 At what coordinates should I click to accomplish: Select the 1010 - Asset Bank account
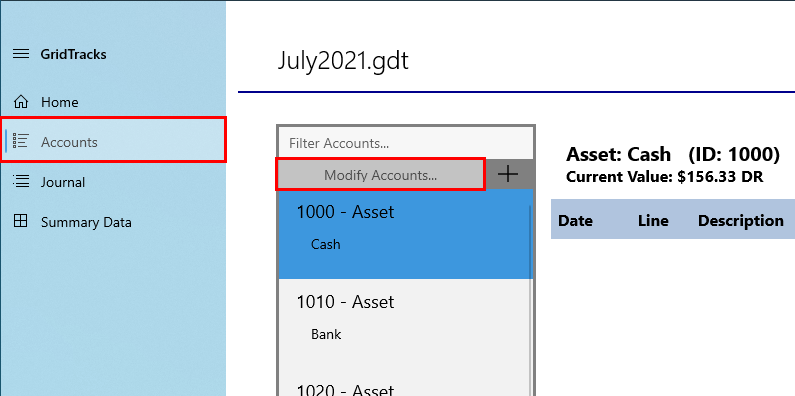click(406, 324)
